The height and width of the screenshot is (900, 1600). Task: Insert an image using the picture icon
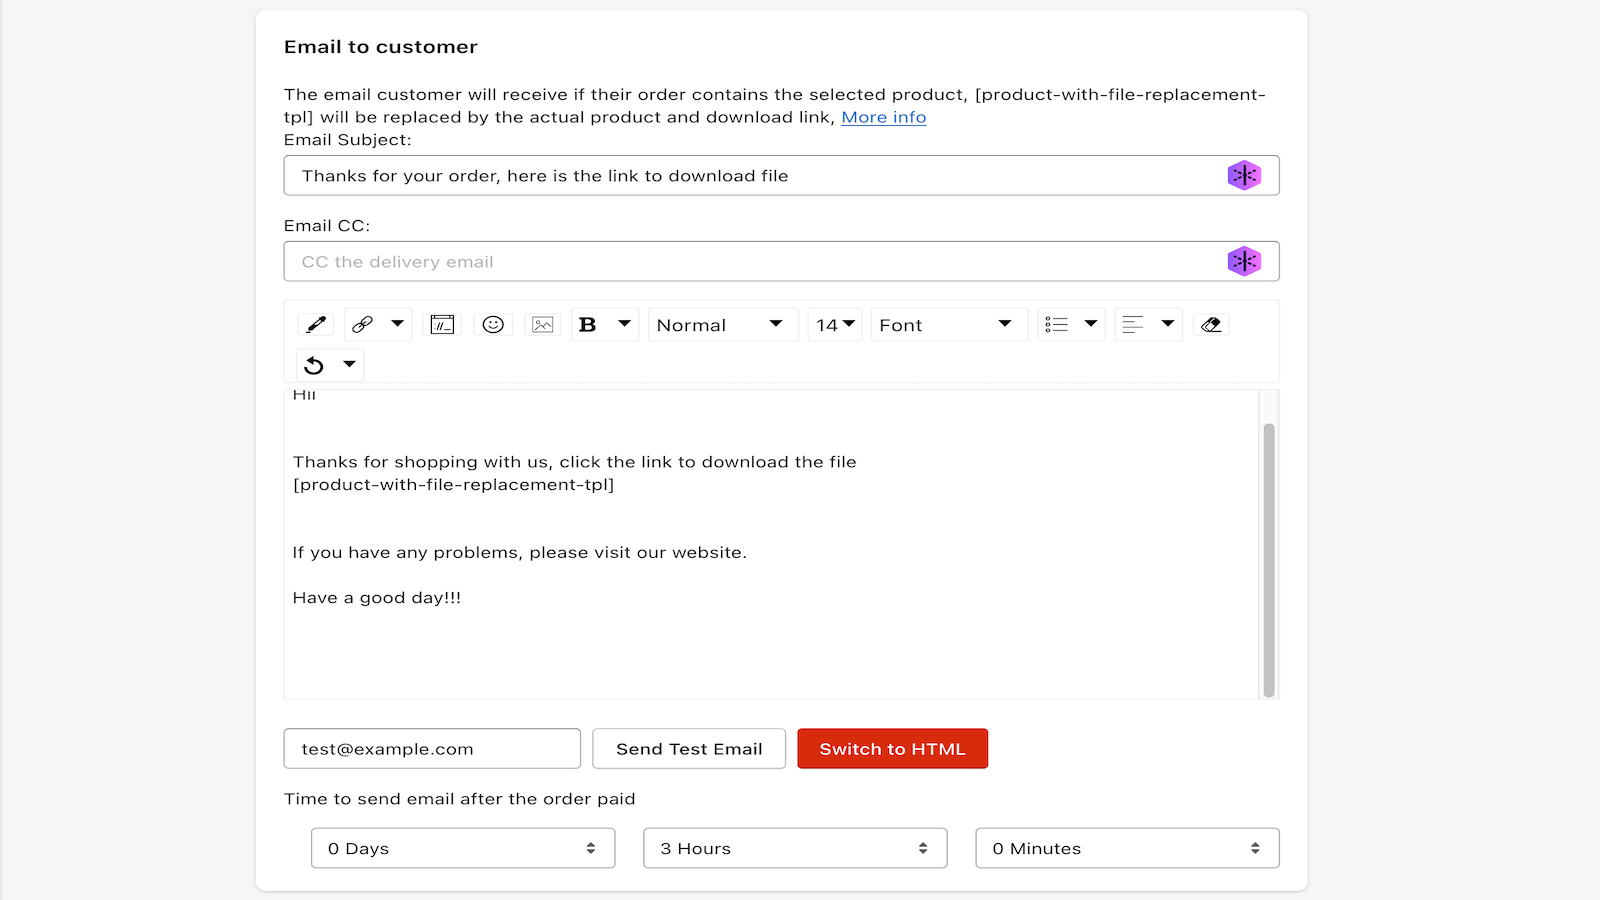[x=542, y=324]
